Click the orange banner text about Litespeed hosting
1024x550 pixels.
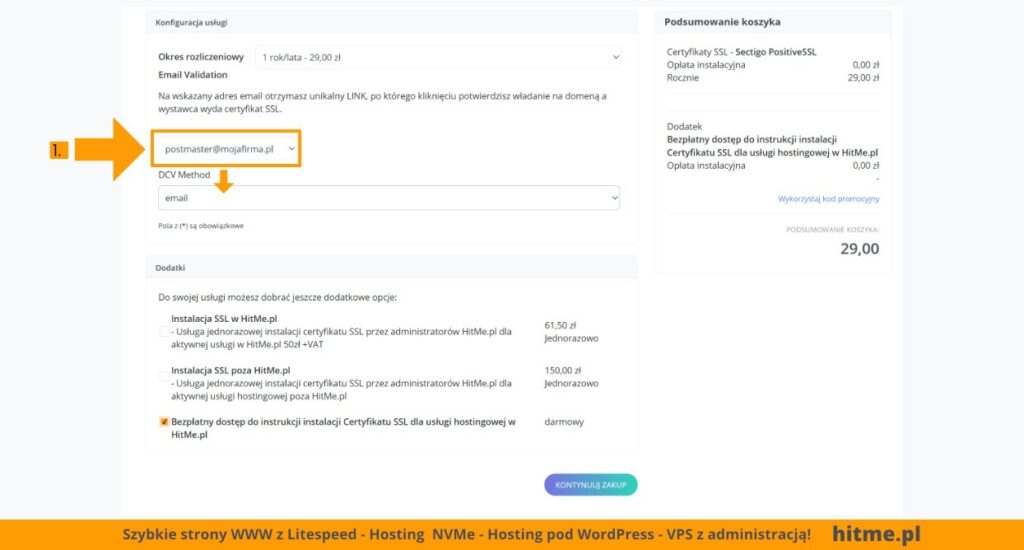(466, 534)
